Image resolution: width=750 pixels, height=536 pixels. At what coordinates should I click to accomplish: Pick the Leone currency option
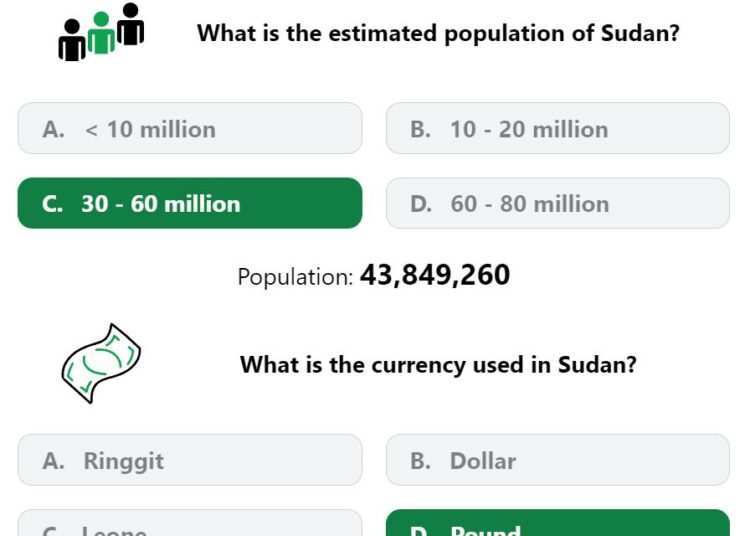point(190,523)
